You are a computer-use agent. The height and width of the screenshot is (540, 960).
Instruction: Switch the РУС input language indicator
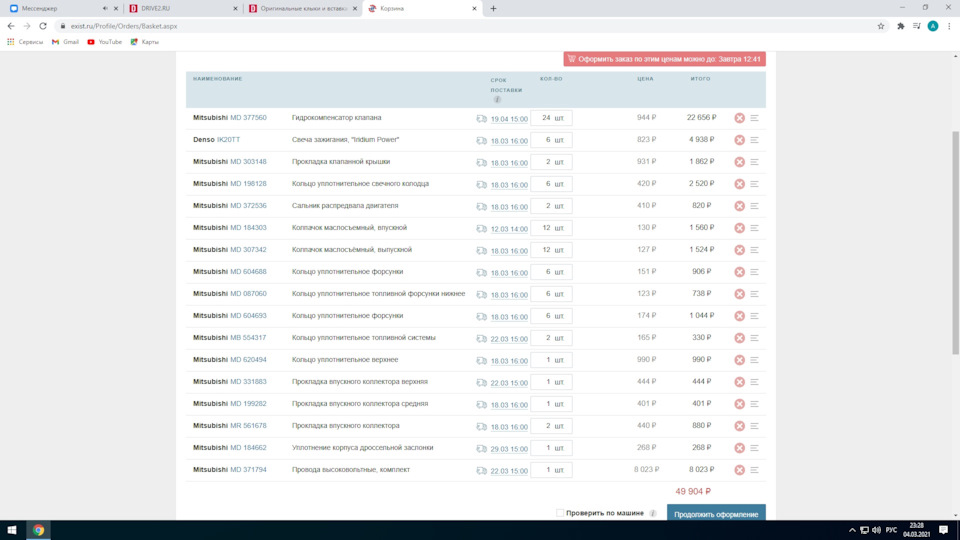[891, 530]
